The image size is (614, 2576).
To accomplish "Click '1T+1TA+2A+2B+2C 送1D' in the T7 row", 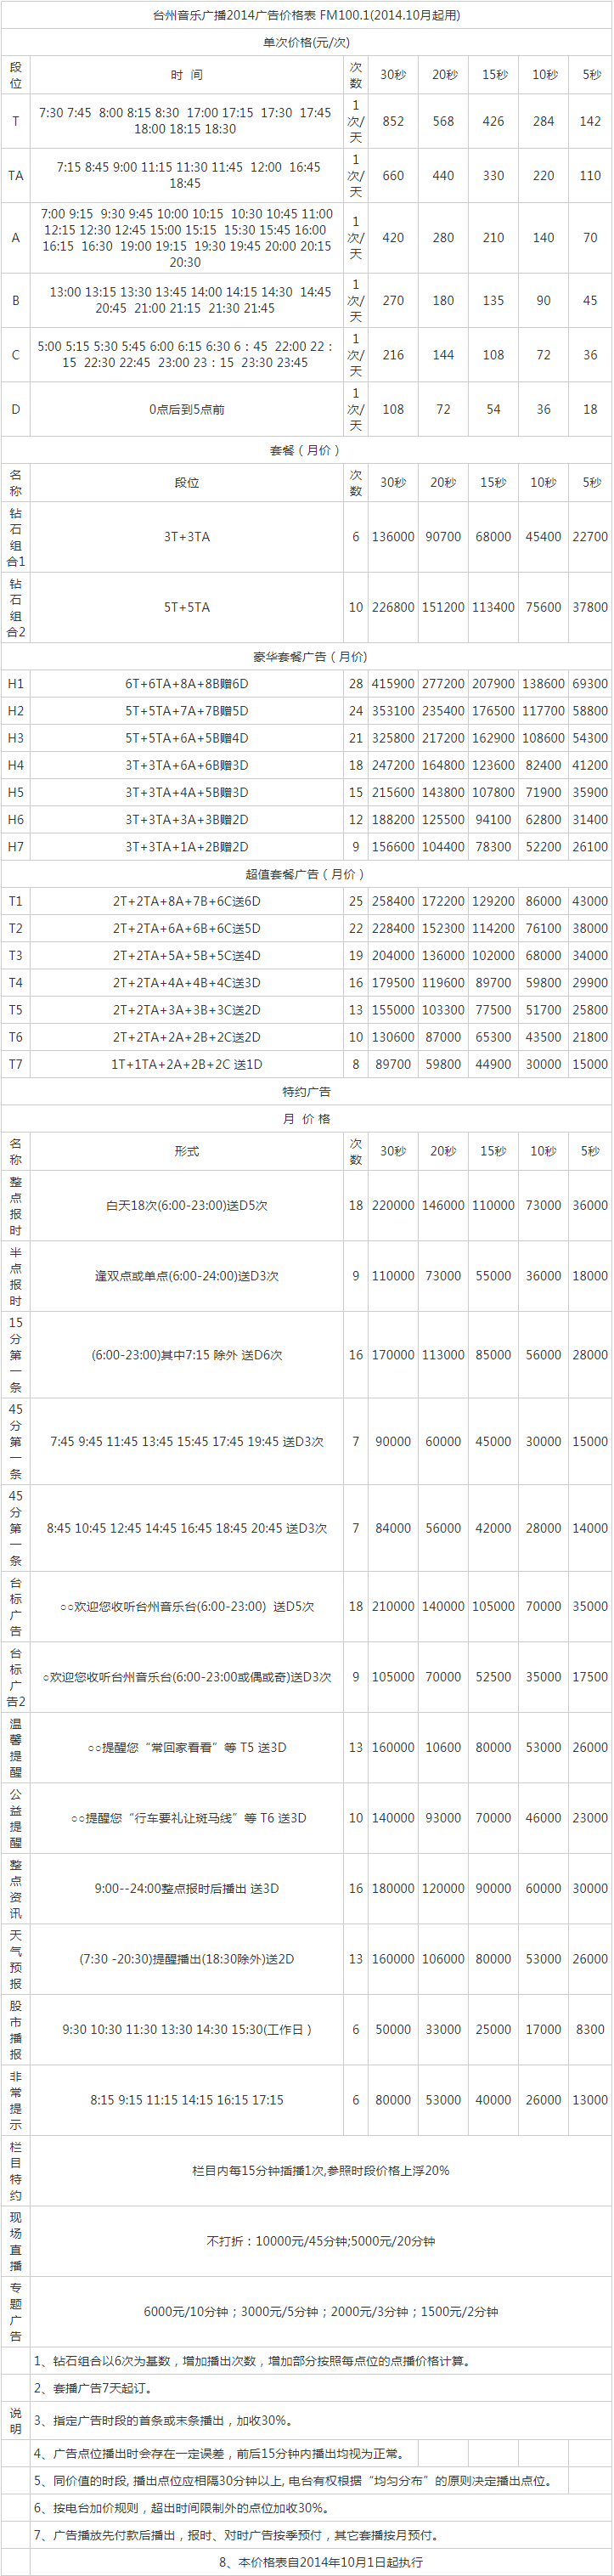I will [x=187, y=1064].
